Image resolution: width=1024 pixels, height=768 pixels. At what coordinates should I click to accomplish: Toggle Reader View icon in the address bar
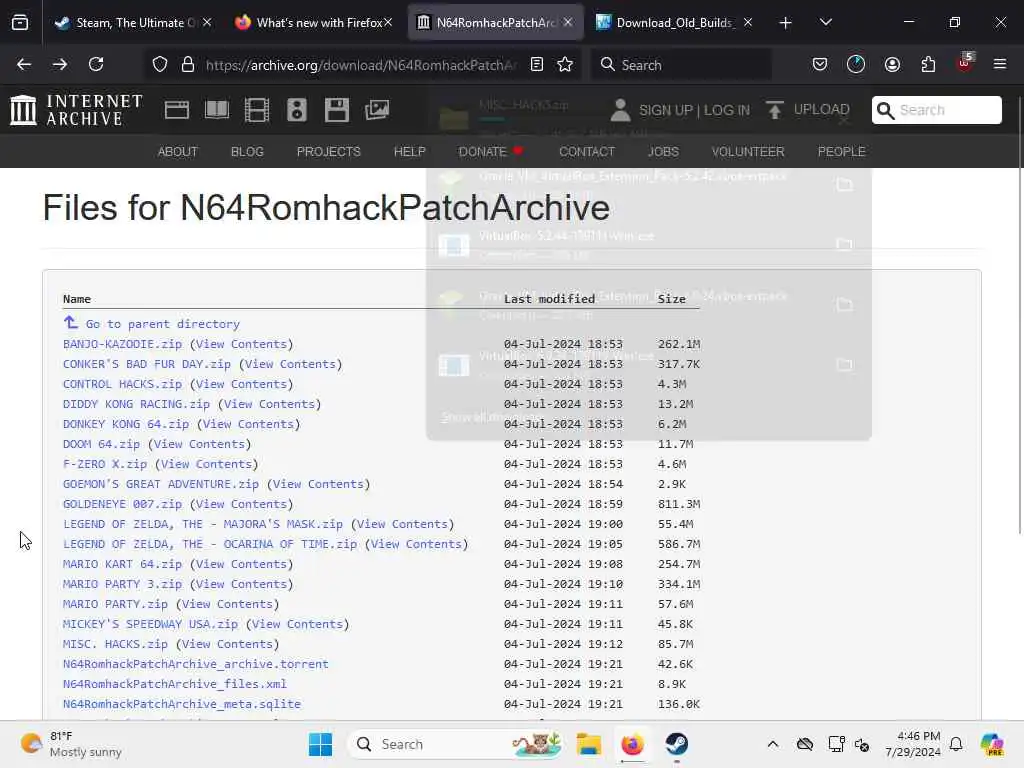(537, 65)
